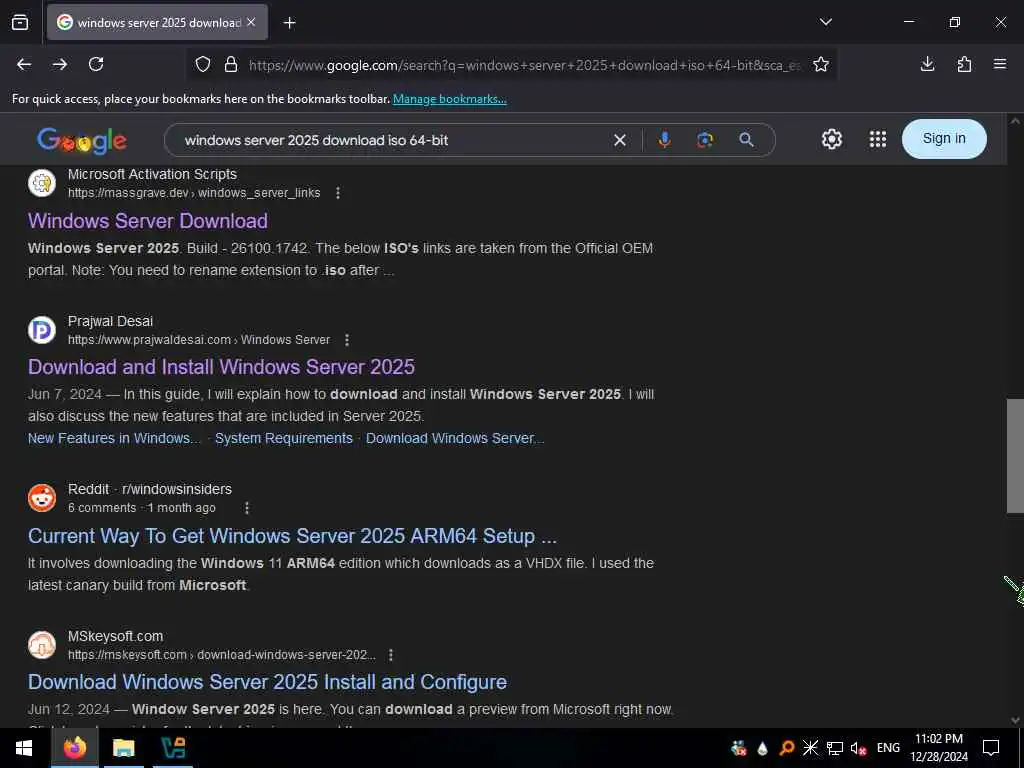1024x768 pixels.
Task: Open Google quick settings gear
Action: coord(831,139)
